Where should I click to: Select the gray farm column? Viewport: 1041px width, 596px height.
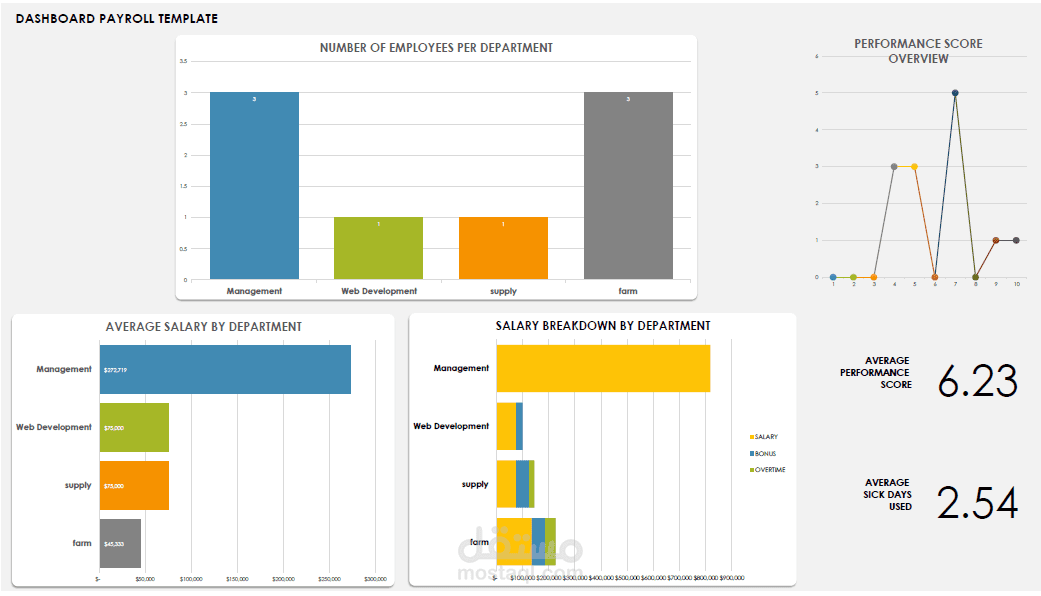coord(628,185)
